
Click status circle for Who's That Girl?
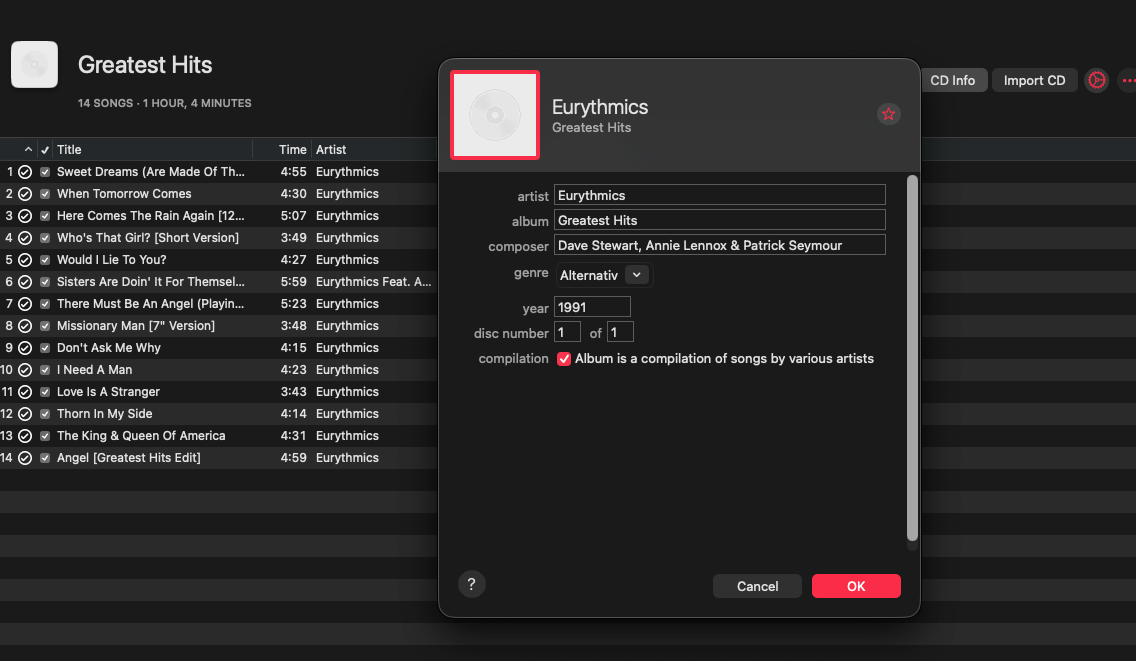point(25,238)
